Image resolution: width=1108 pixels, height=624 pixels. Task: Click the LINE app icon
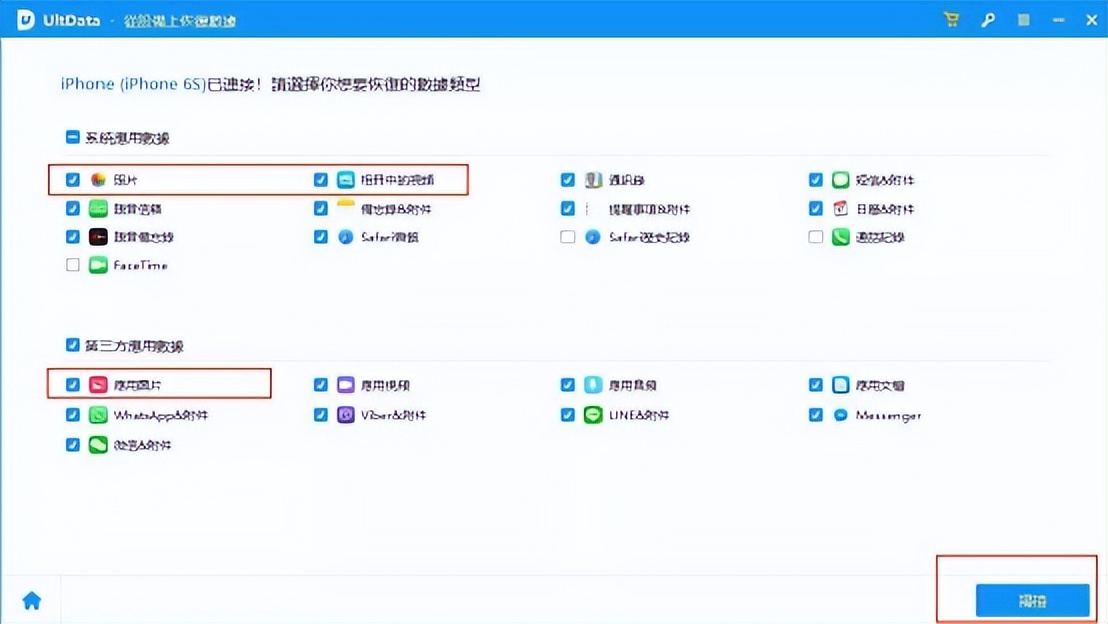point(592,414)
